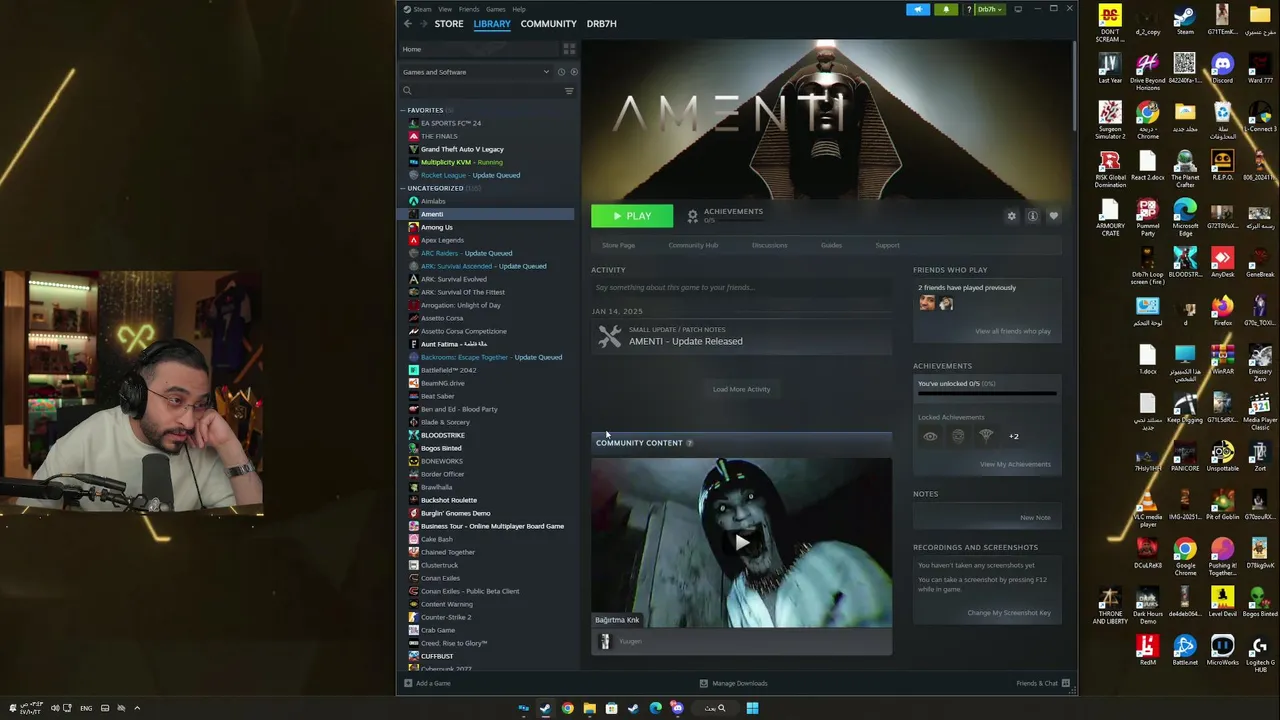Screen dimensions: 1280x720
Task: Click the game page vertical scrollbar
Action: click(x=1074, y=85)
